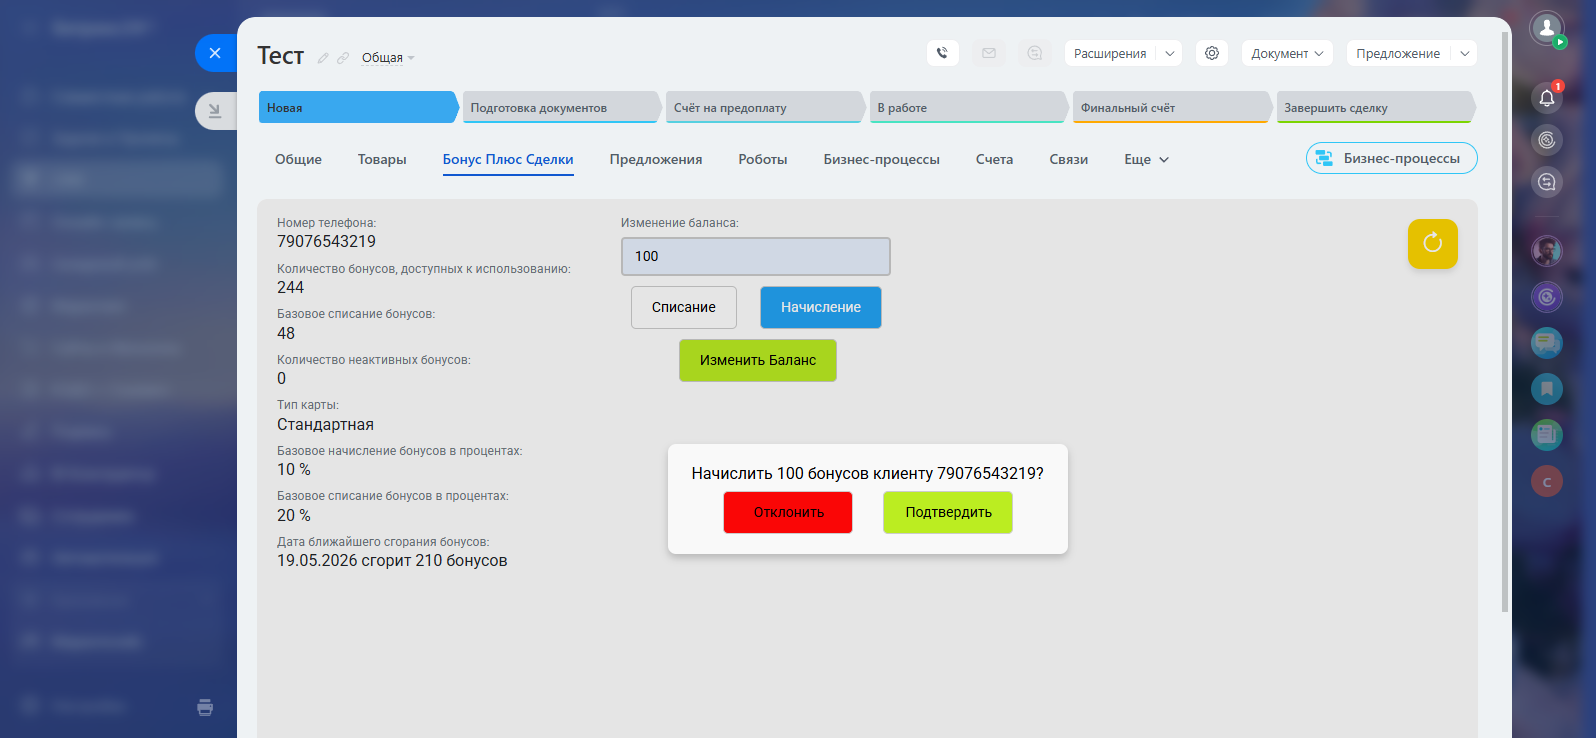1596x738 pixels.
Task: Click the available bonuses value '244'
Action: 290,287
